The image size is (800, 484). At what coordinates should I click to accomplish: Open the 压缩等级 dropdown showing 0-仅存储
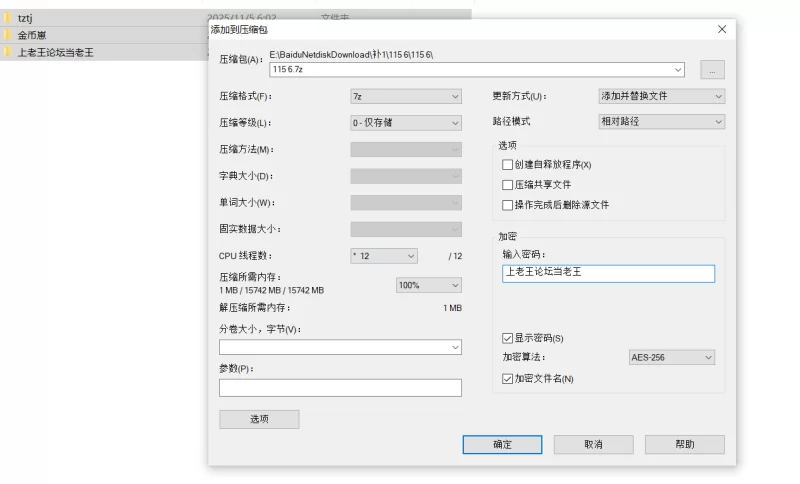coord(406,123)
